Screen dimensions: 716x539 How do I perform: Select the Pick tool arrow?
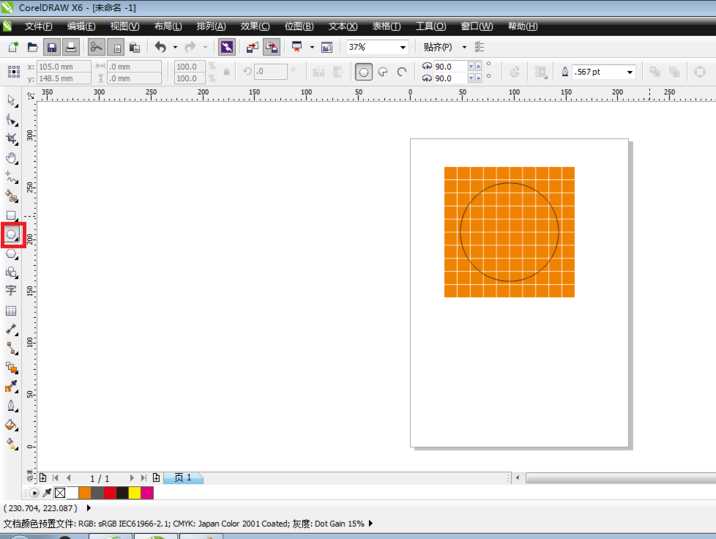point(12,100)
